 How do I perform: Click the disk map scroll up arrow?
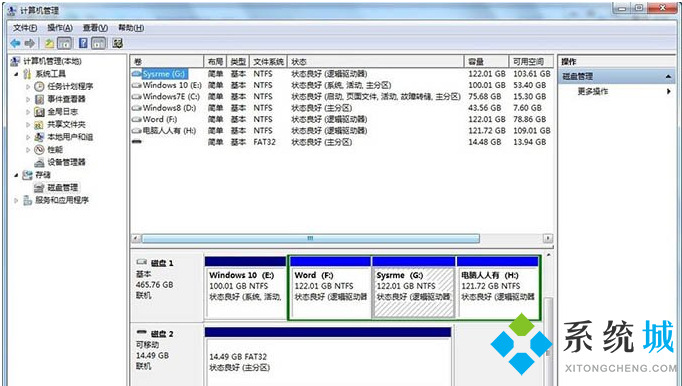pyautogui.click(x=548, y=255)
